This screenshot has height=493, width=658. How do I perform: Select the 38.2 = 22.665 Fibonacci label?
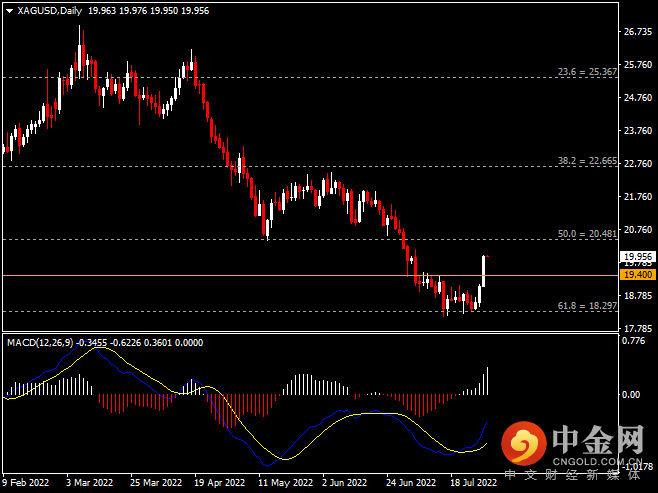tap(587, 161)
